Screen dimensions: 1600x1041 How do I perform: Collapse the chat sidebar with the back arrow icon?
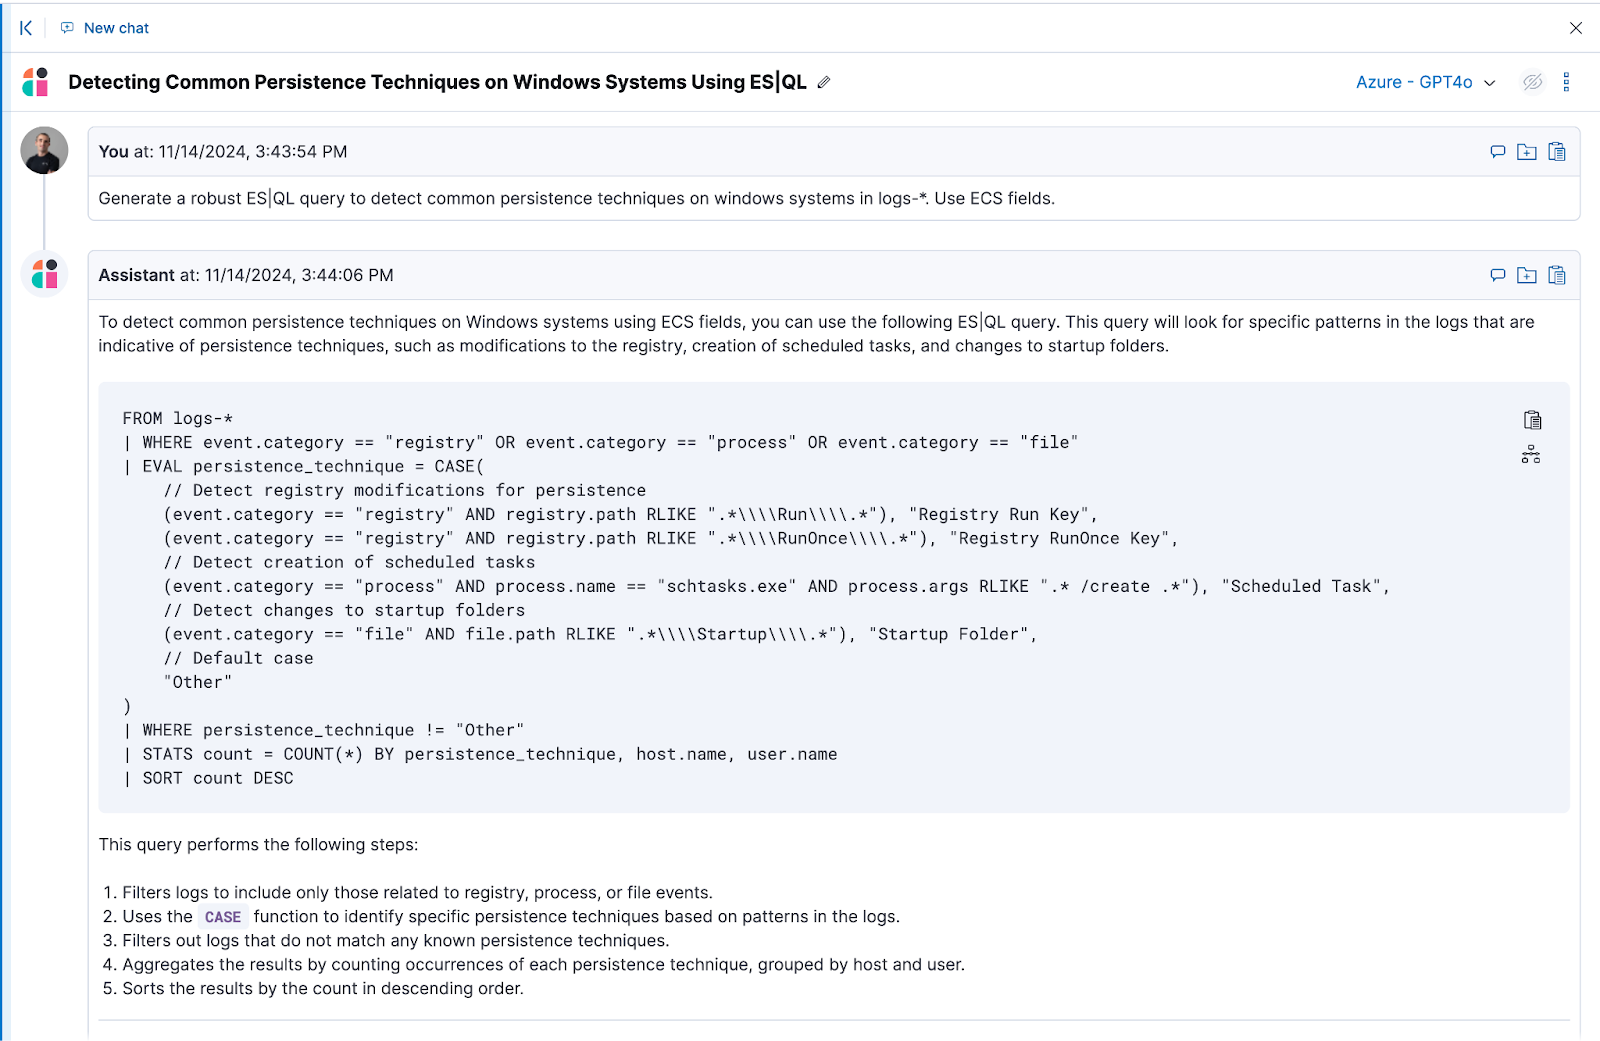26,28
